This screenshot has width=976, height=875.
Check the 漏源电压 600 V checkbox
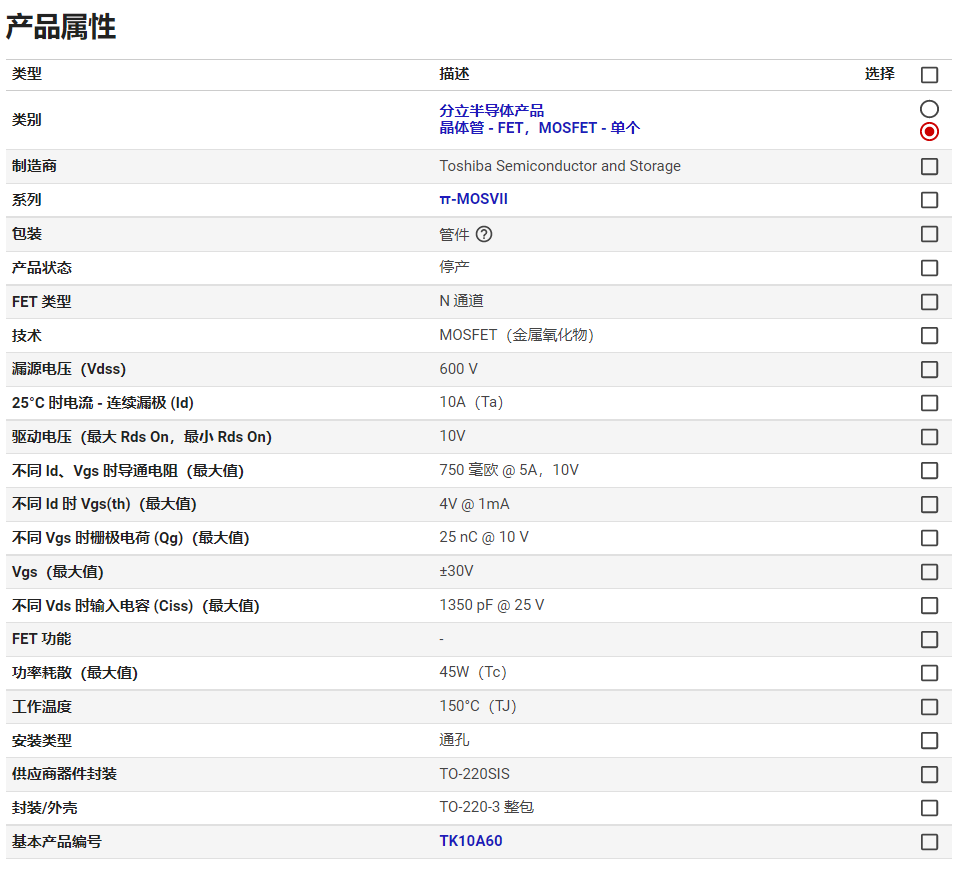pos(929,369)
